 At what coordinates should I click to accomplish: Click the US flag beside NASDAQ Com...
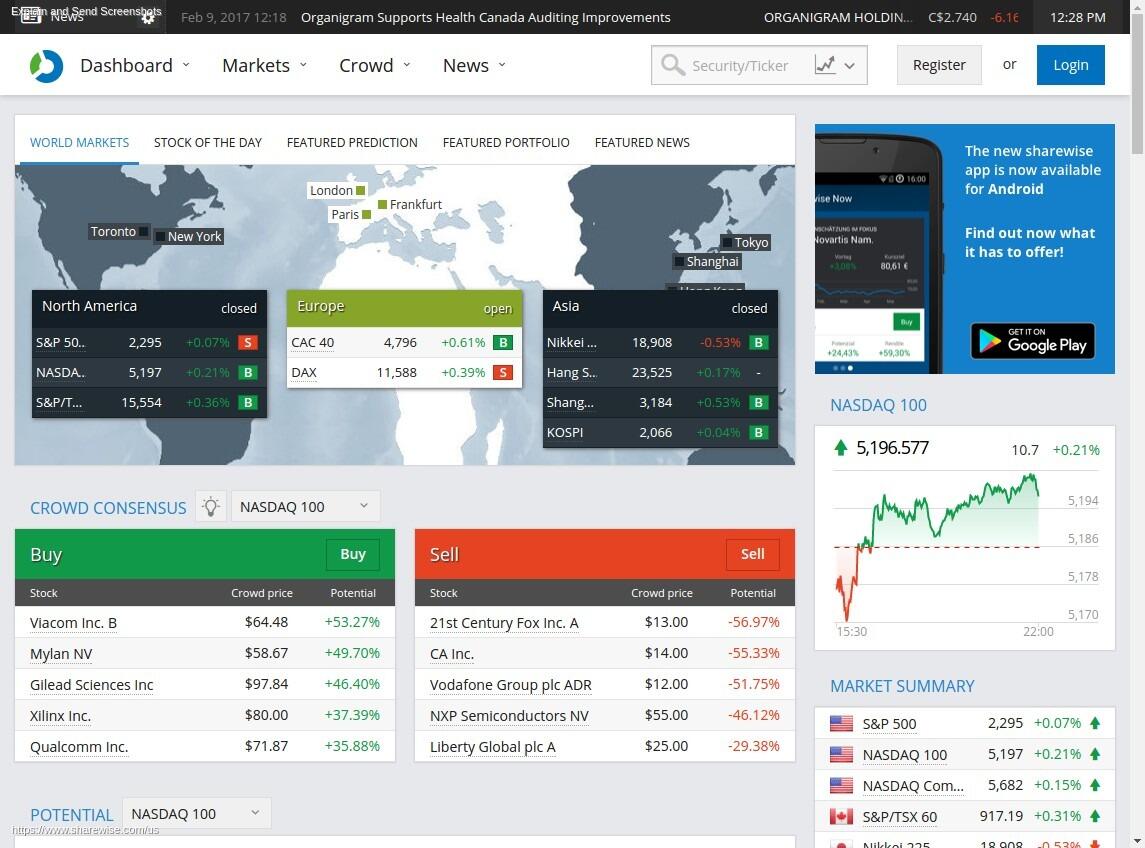coord(841,785)
